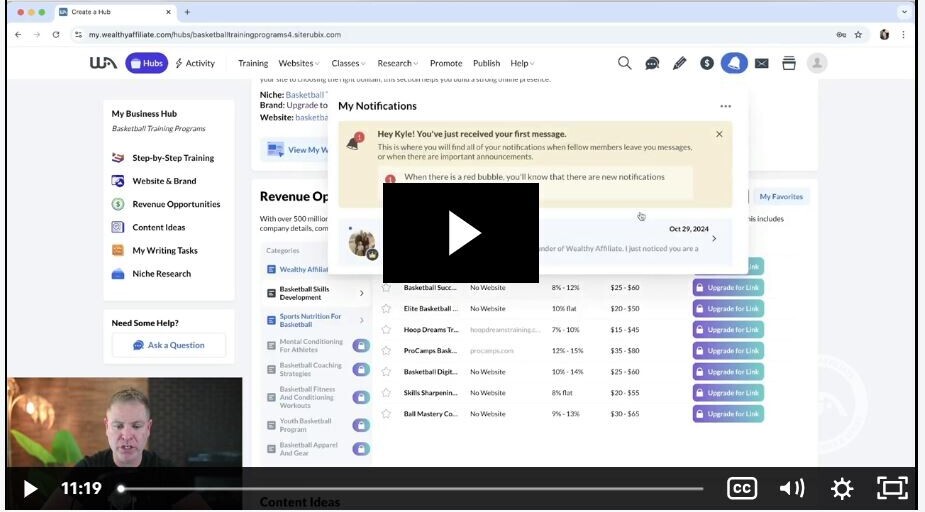
Task: Dismiss the first message notice banner
Action: [x=719, y=134]
